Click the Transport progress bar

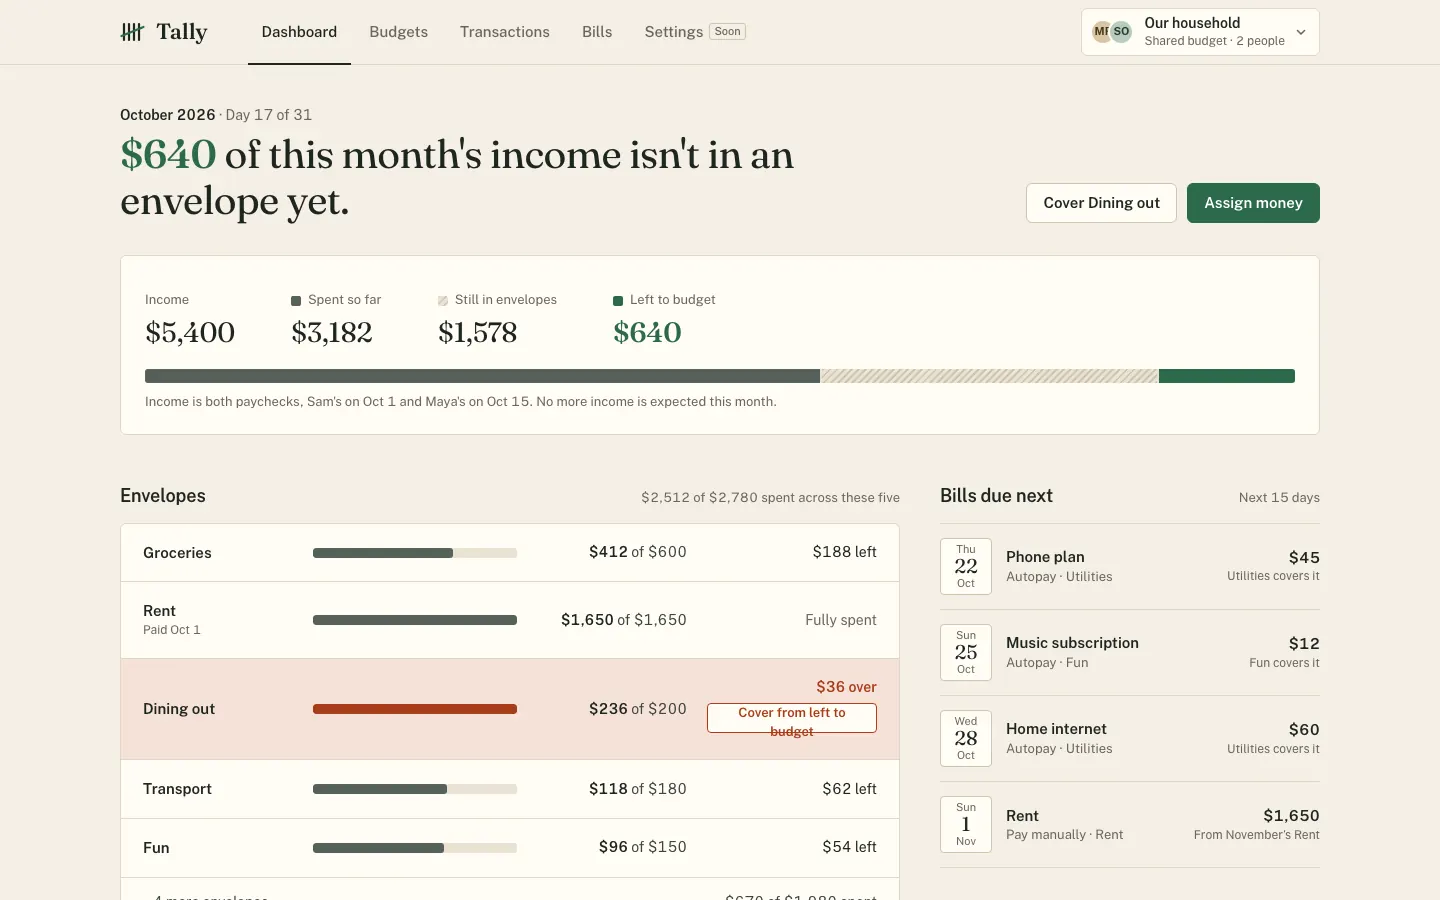(415, 789)
